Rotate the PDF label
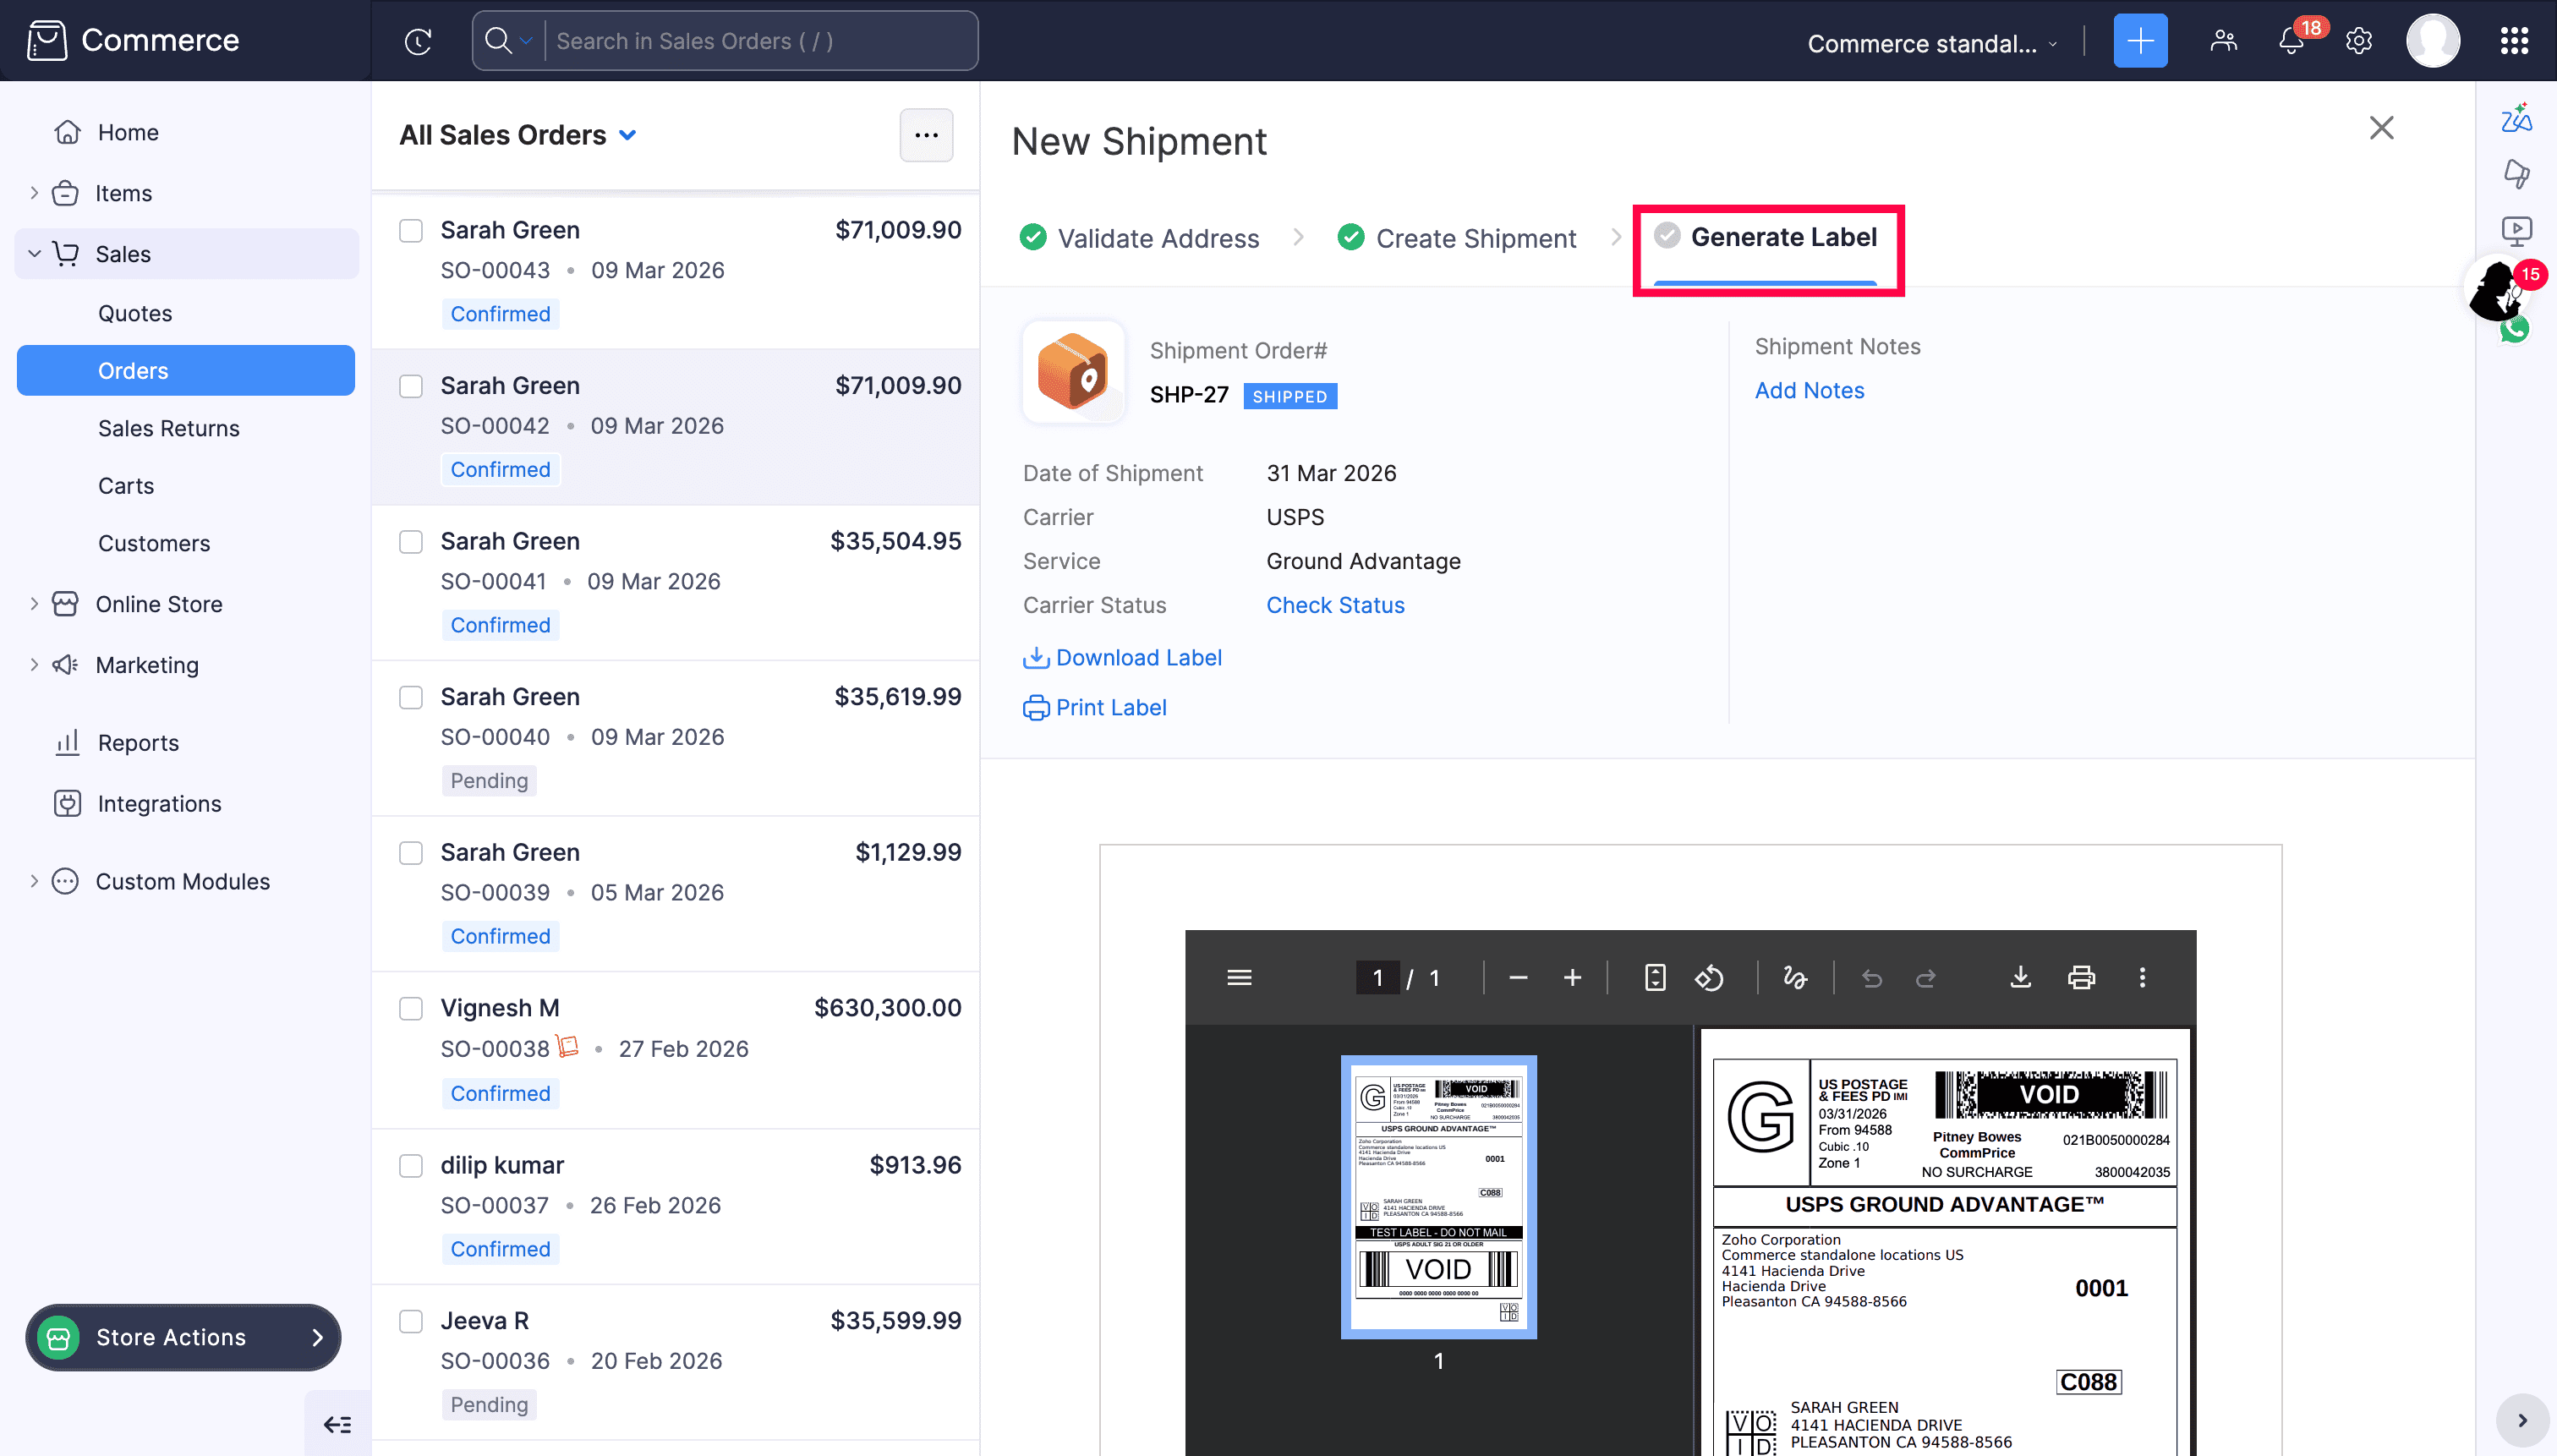2557x1456 pixels. coord(1709,977)
